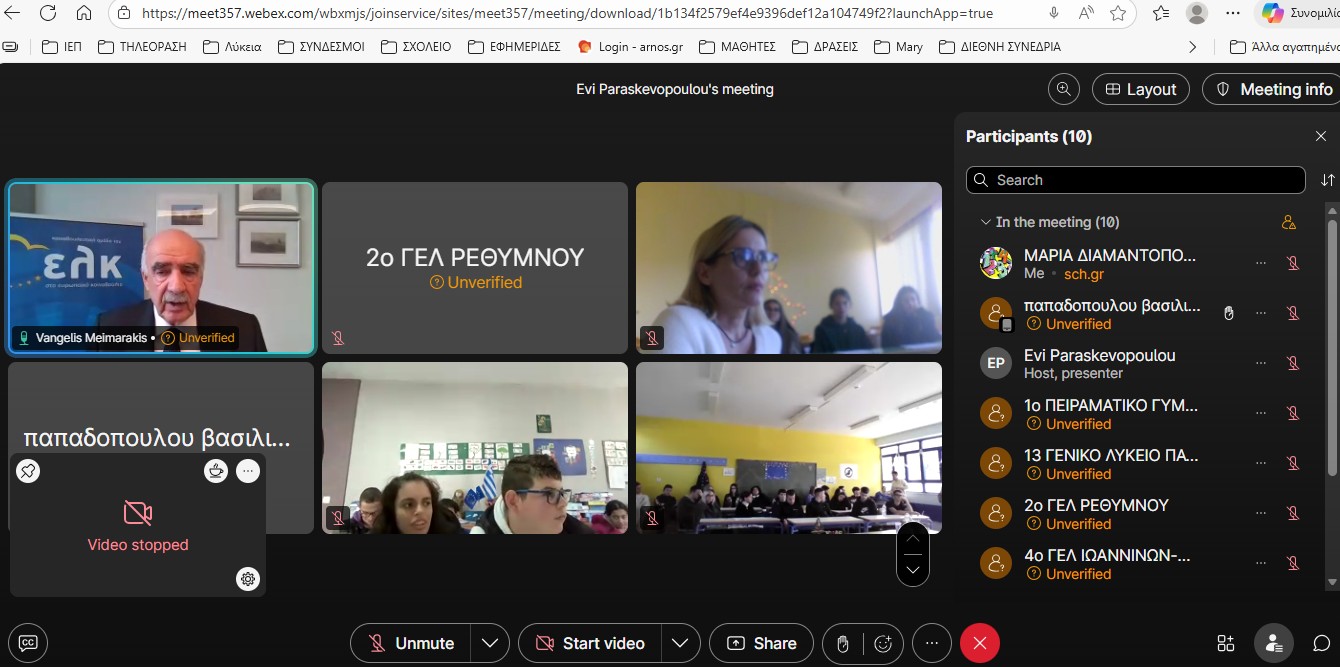Pin the self-view video tile
Image resolution: width=1340 pixels, height=667 pixels.
coord(28,471)
